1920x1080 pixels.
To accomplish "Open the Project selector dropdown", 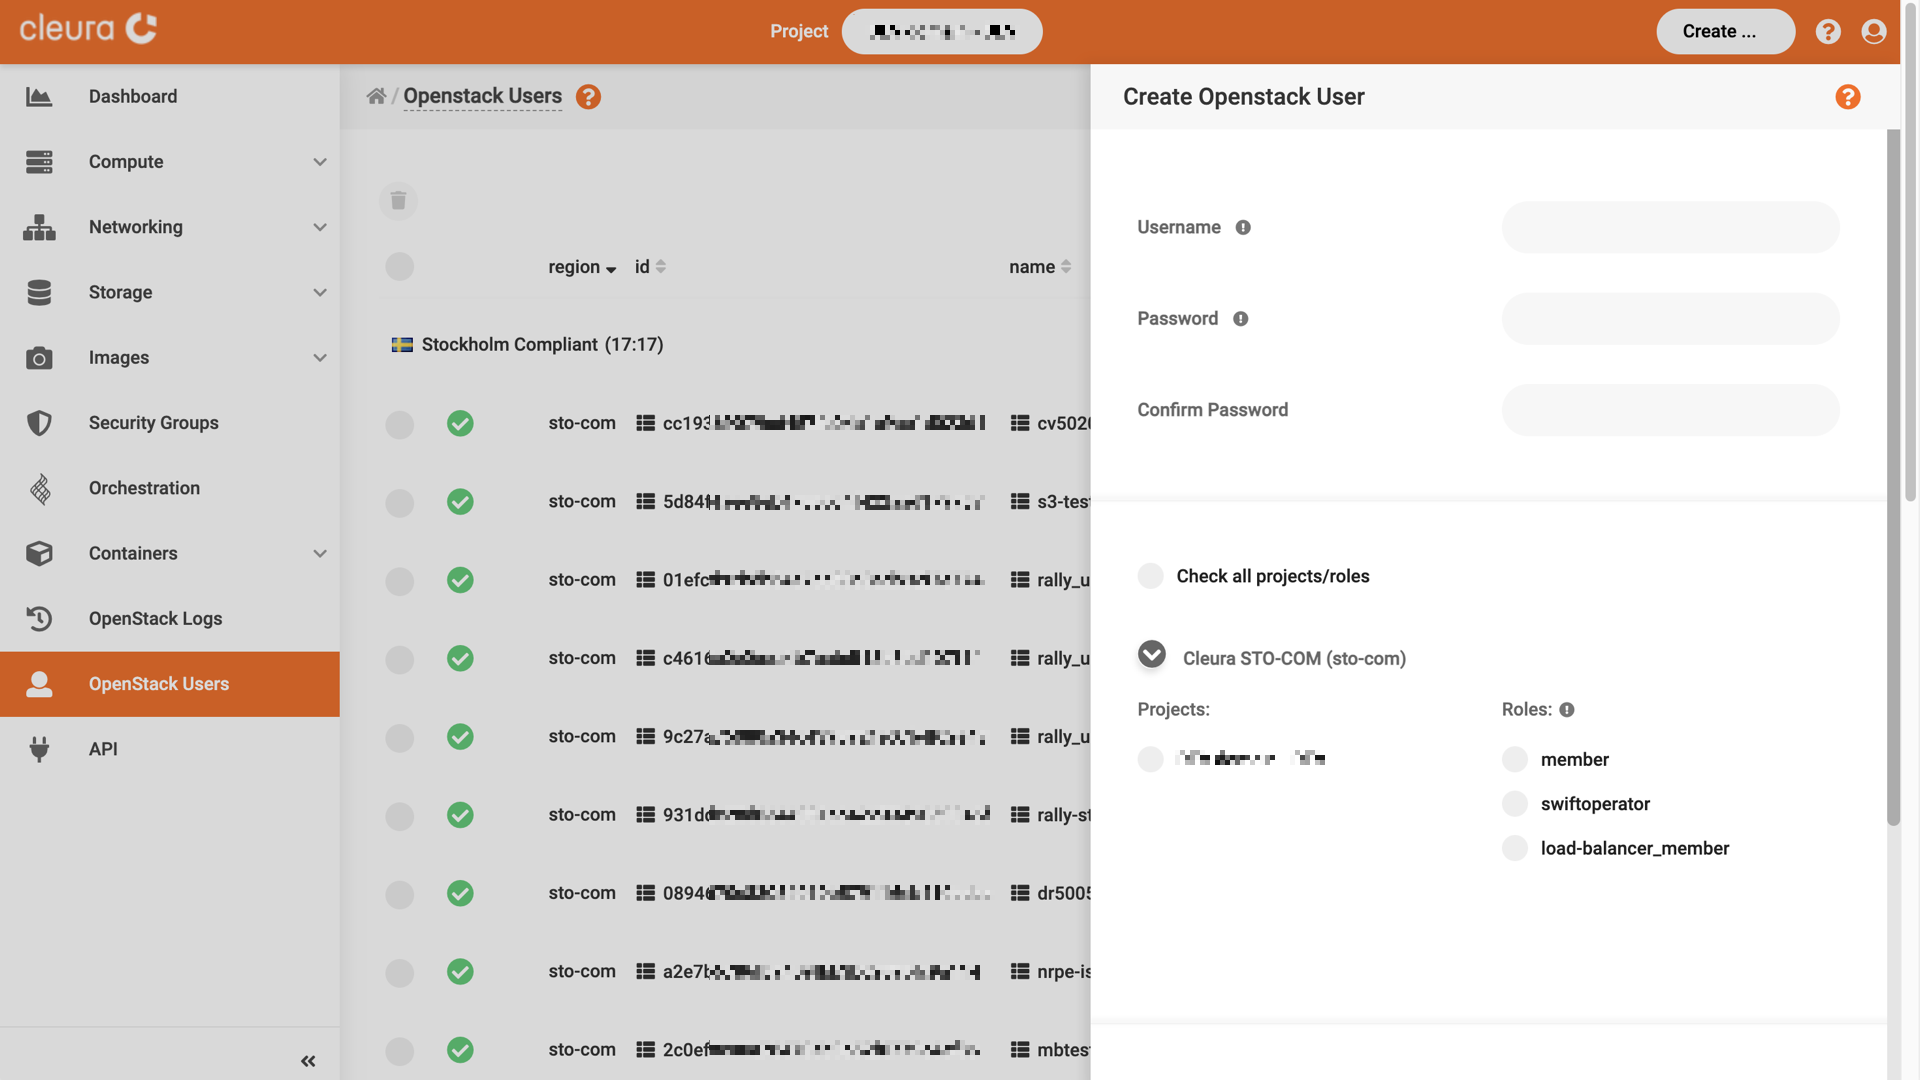I will (942, 32).
